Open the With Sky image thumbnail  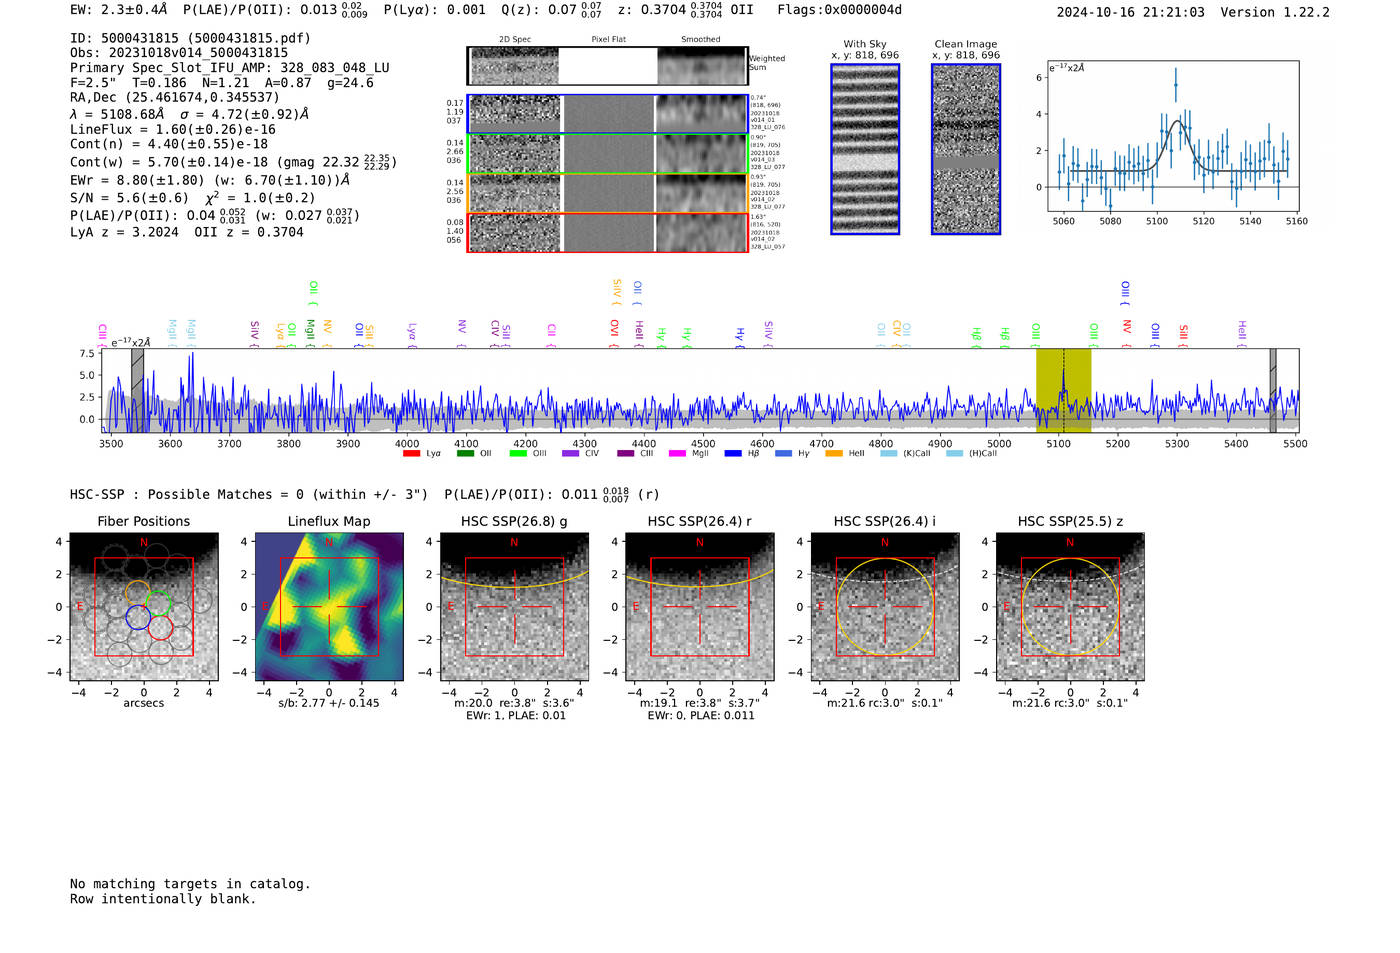point(865,149)
